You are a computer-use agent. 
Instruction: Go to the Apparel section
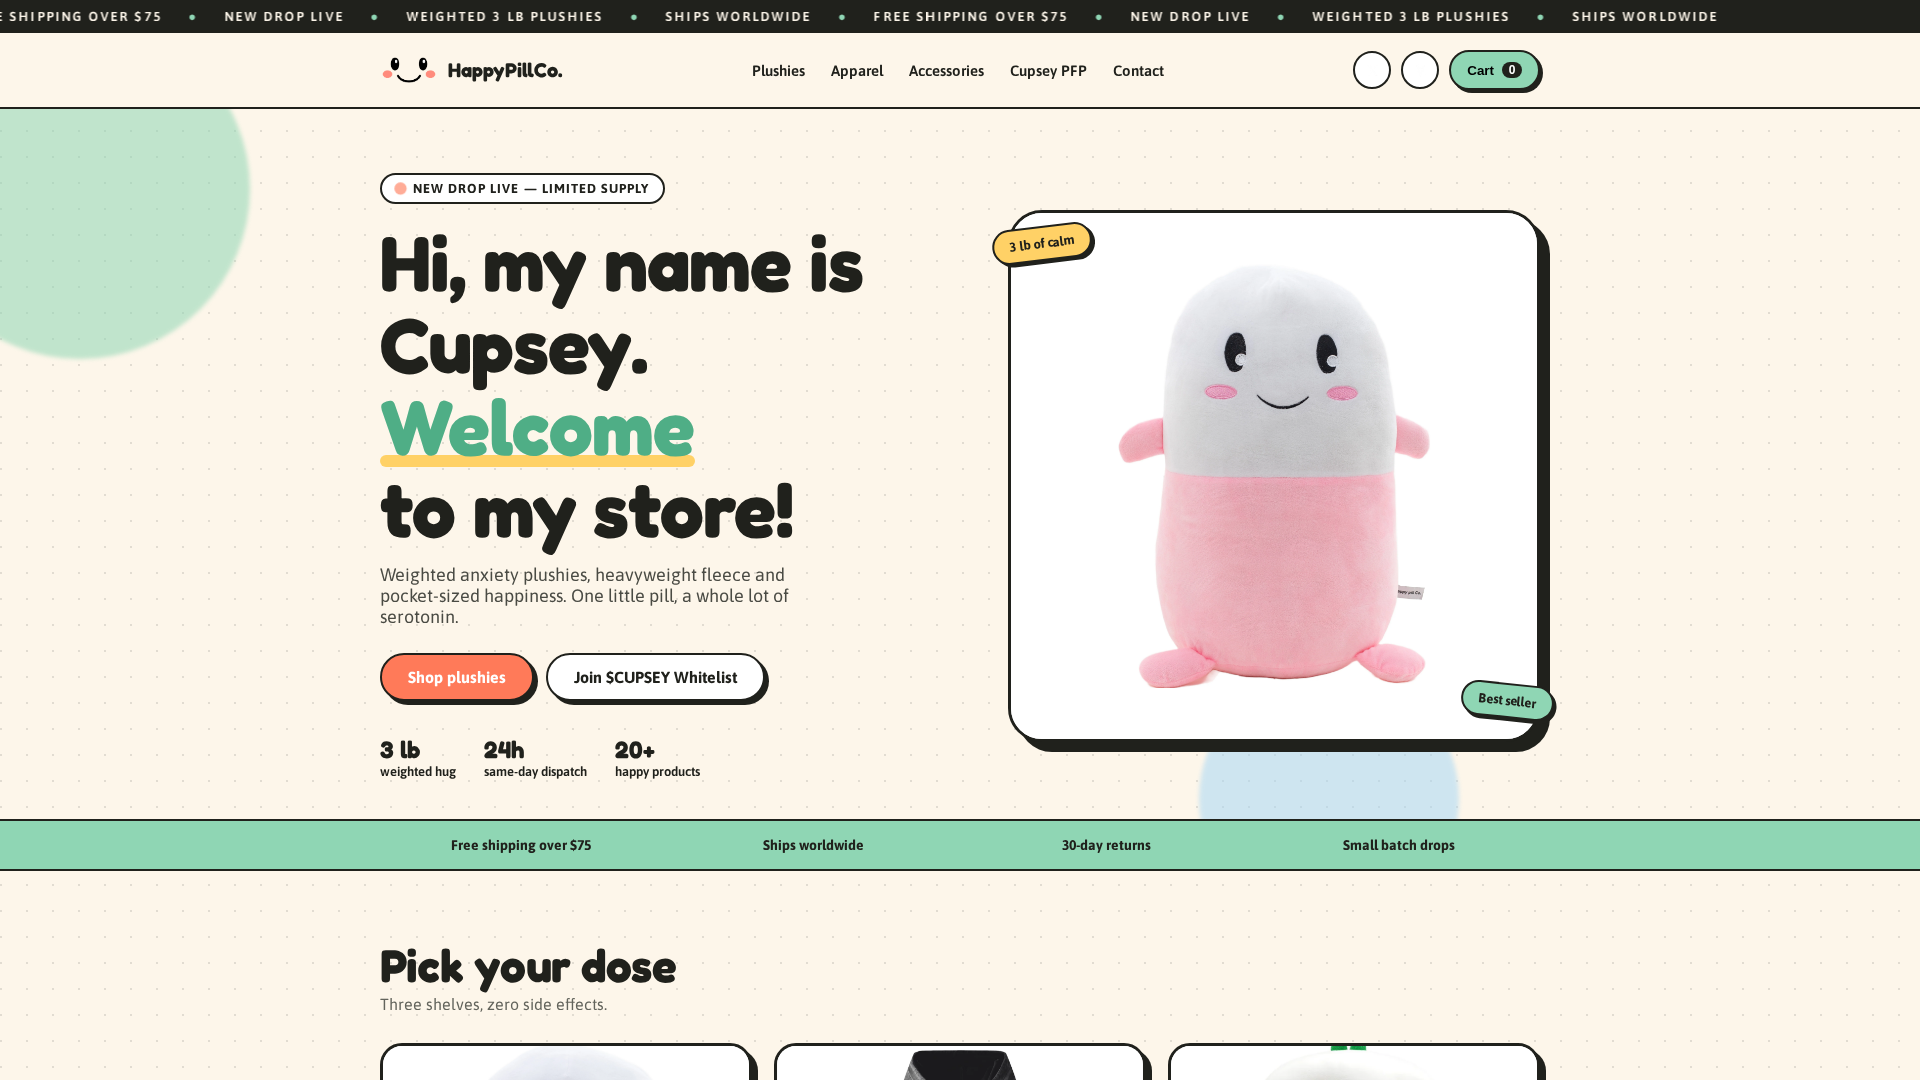coord(857,71)
